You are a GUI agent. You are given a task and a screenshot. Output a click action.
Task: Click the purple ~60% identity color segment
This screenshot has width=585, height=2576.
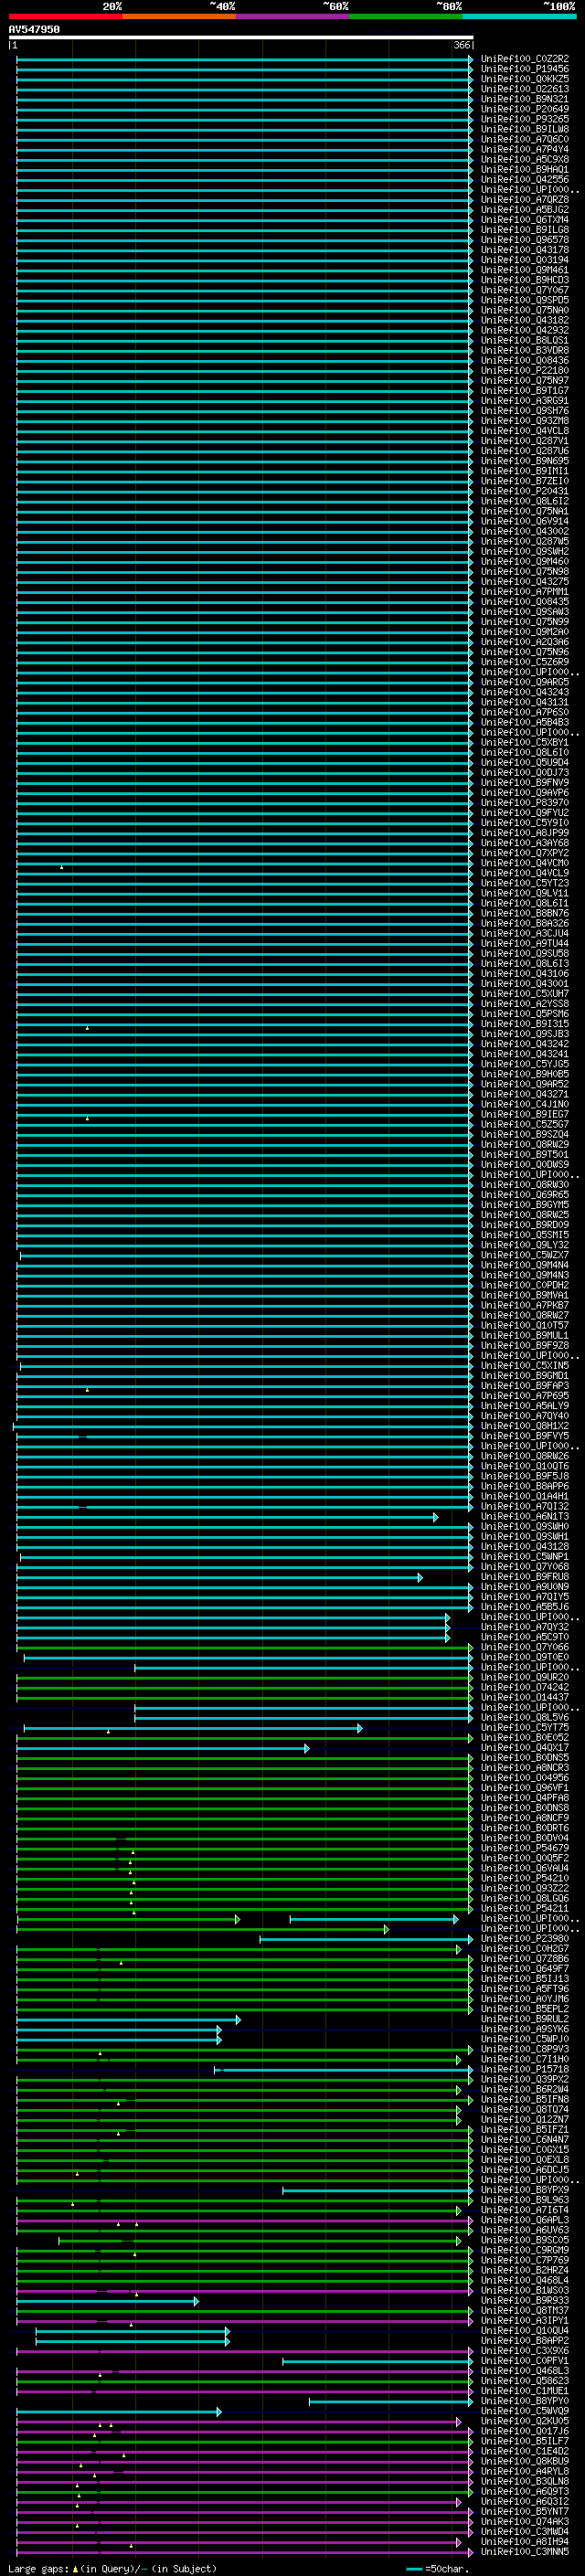point(293,16)
